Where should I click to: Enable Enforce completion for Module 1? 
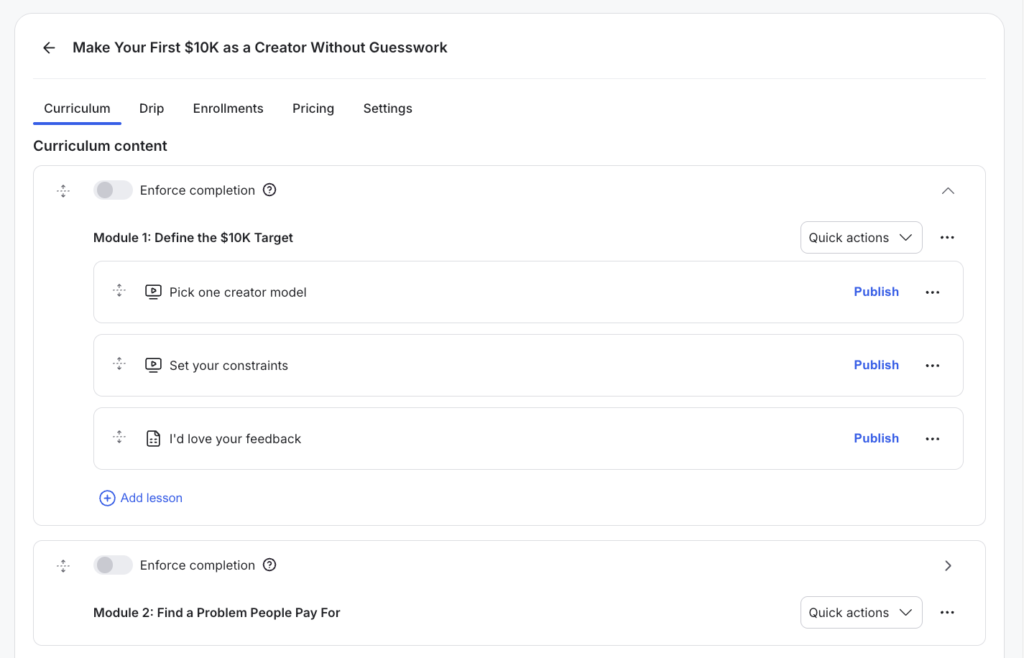point(113,189)
